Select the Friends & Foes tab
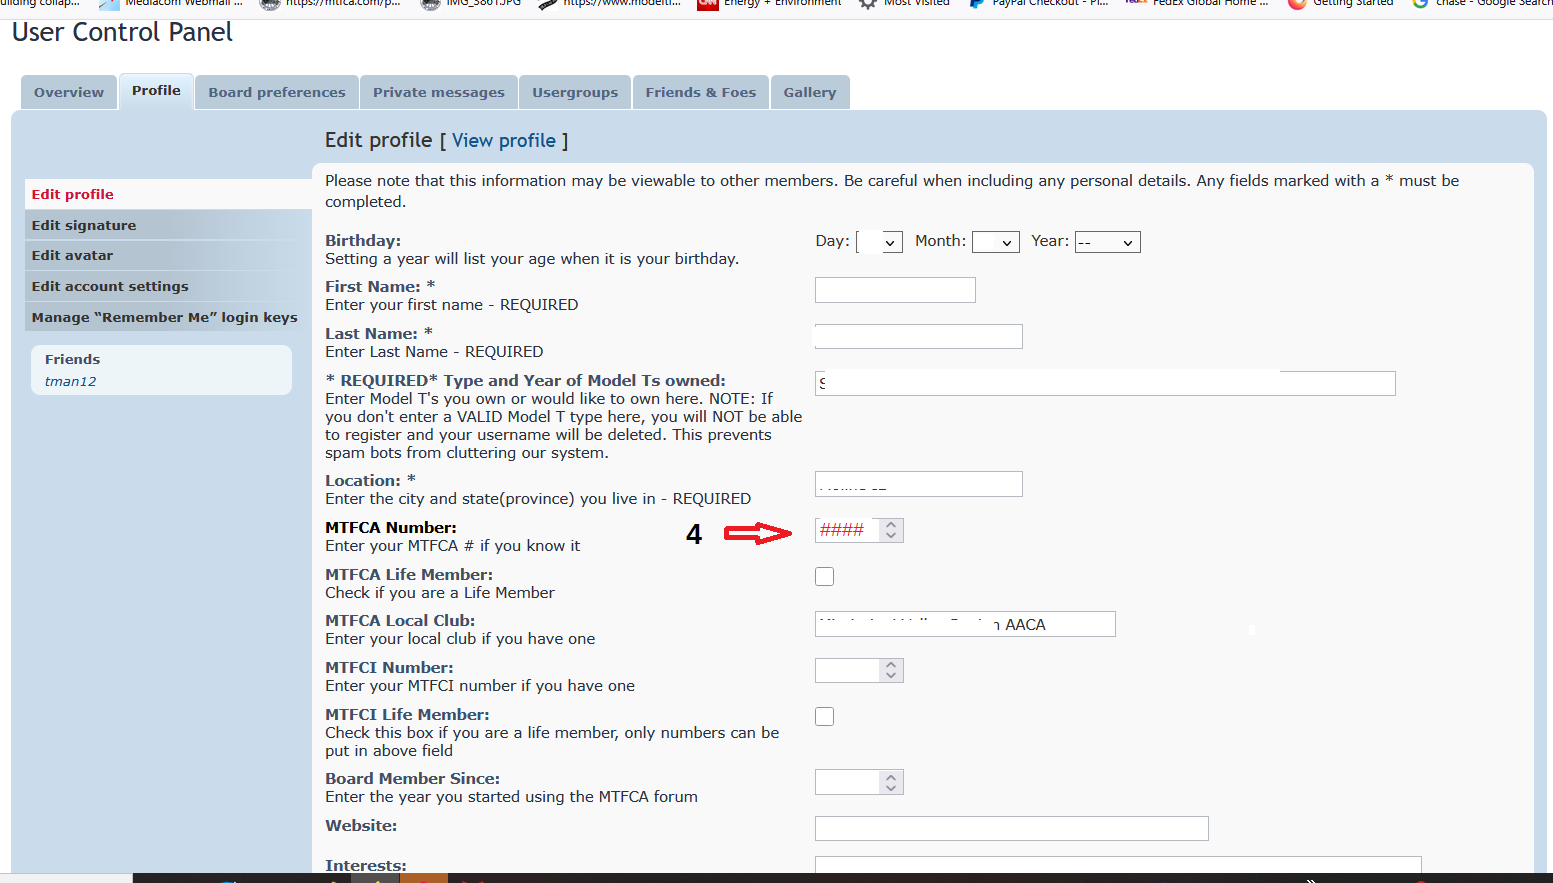This screenshot has height=883, width=1553. (700, 92)
